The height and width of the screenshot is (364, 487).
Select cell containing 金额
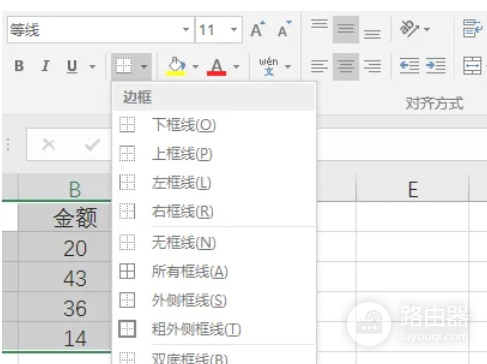pyautogui.click(x=65, y=217)
